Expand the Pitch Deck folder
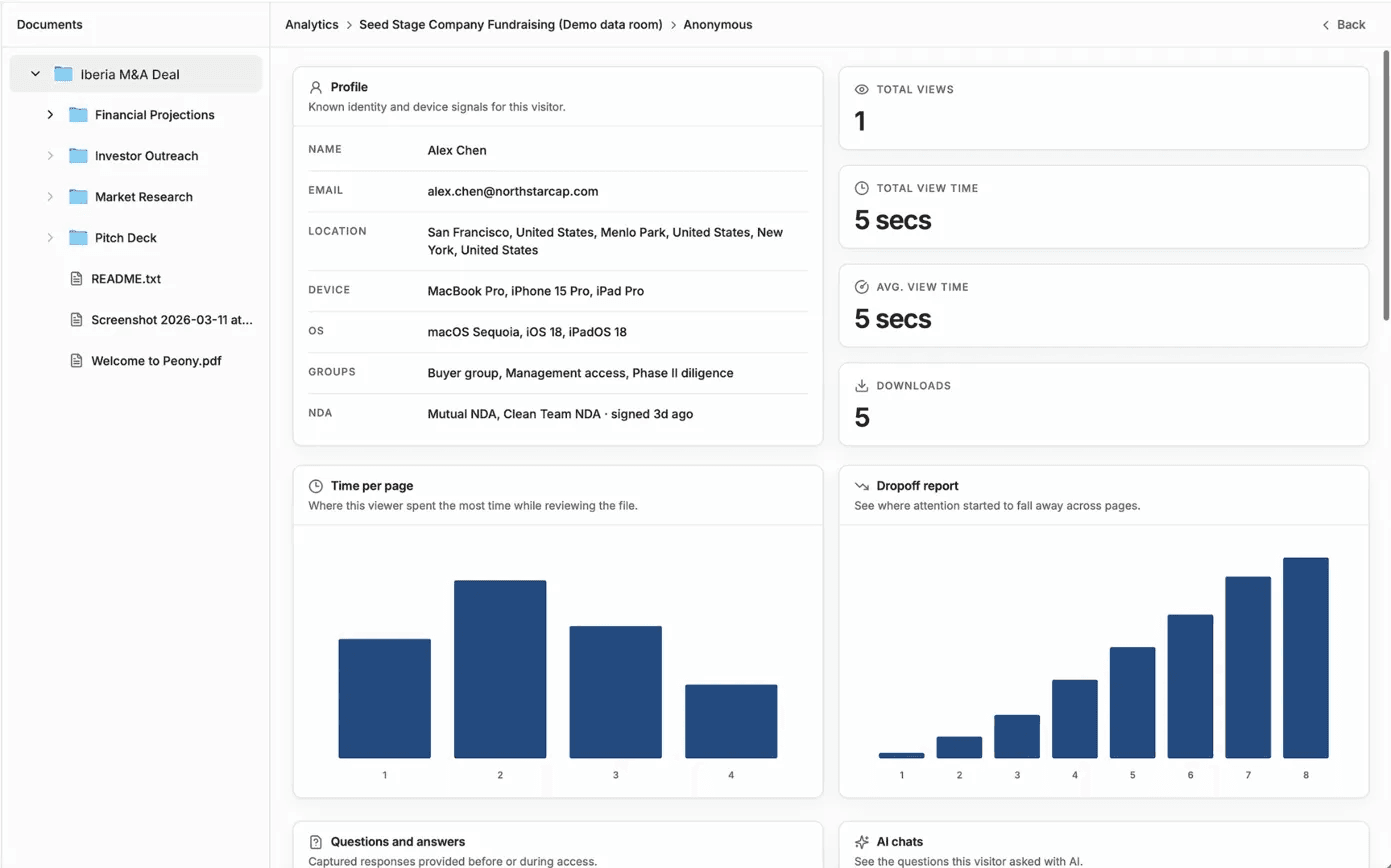The width and height of the screenshot is (1391, 868). (50, 238)
